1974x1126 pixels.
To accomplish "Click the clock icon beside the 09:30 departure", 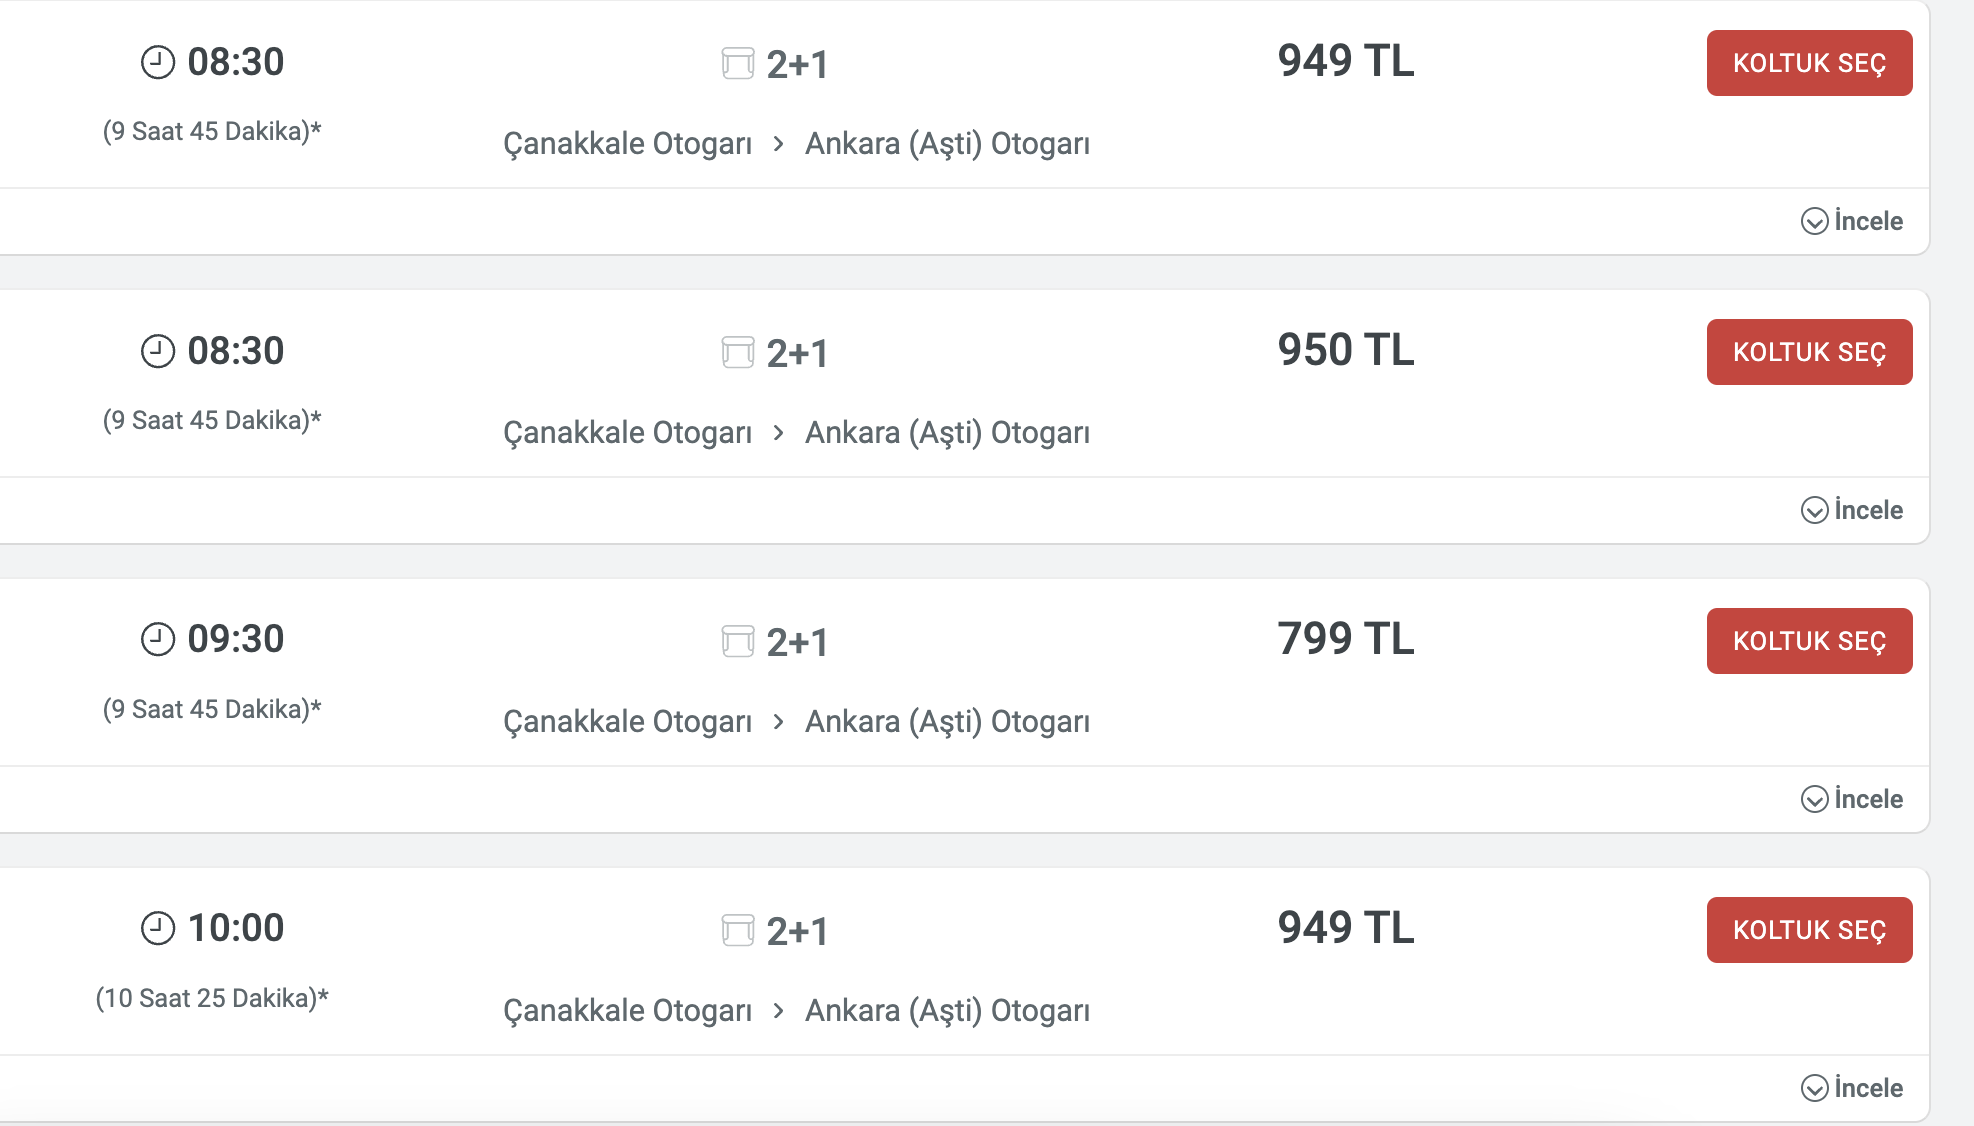I will pos(157,639).
